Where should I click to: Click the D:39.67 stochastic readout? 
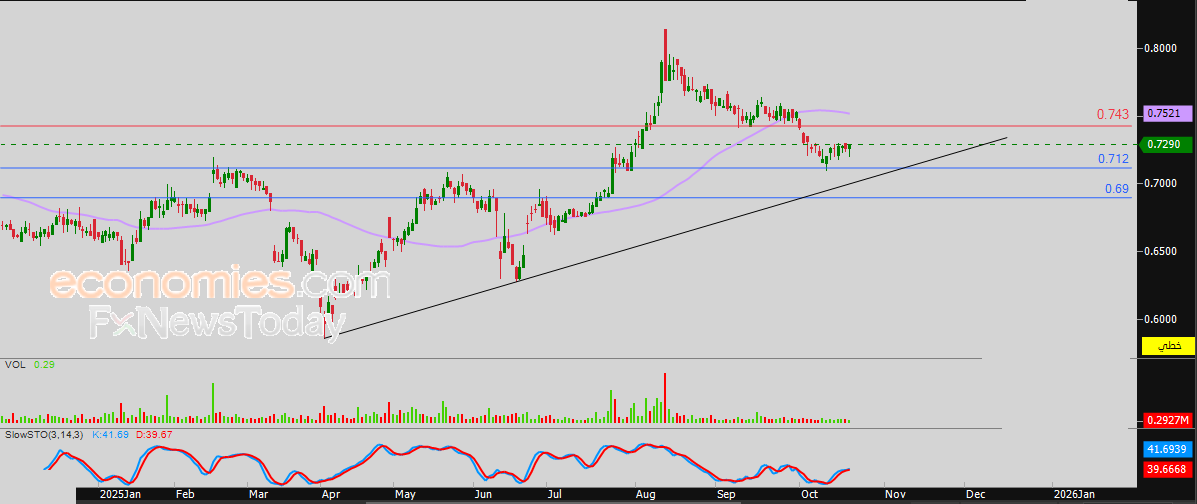(x=153, y=435)
